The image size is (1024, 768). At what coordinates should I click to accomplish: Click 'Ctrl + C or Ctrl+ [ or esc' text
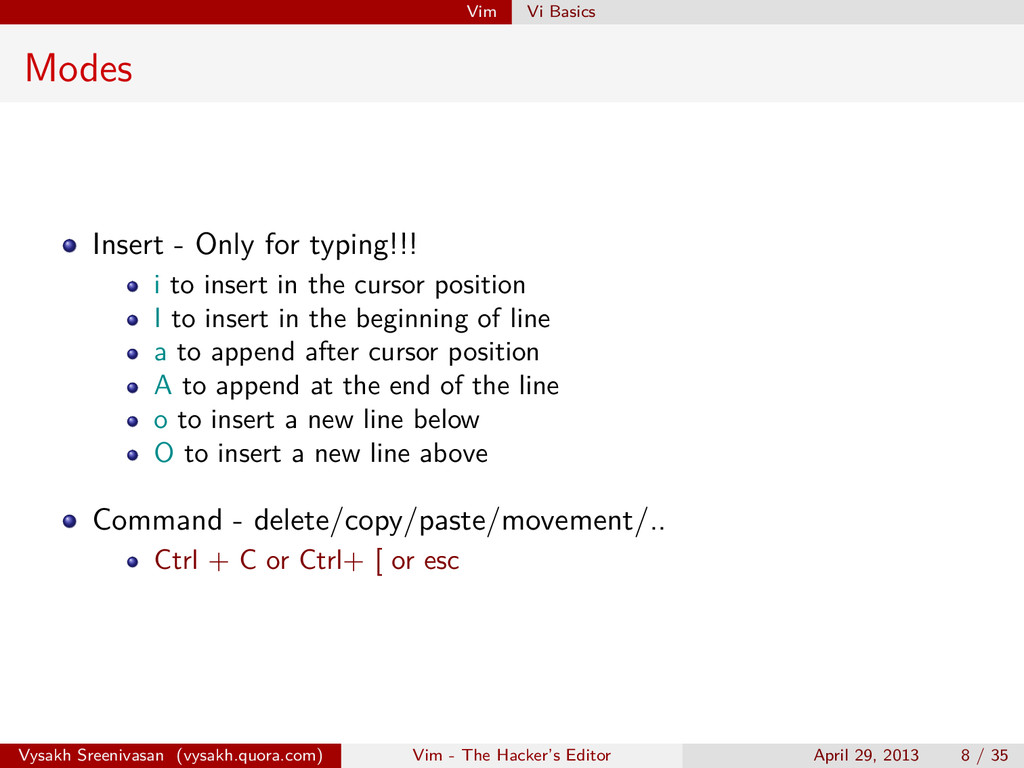[307, 561]
